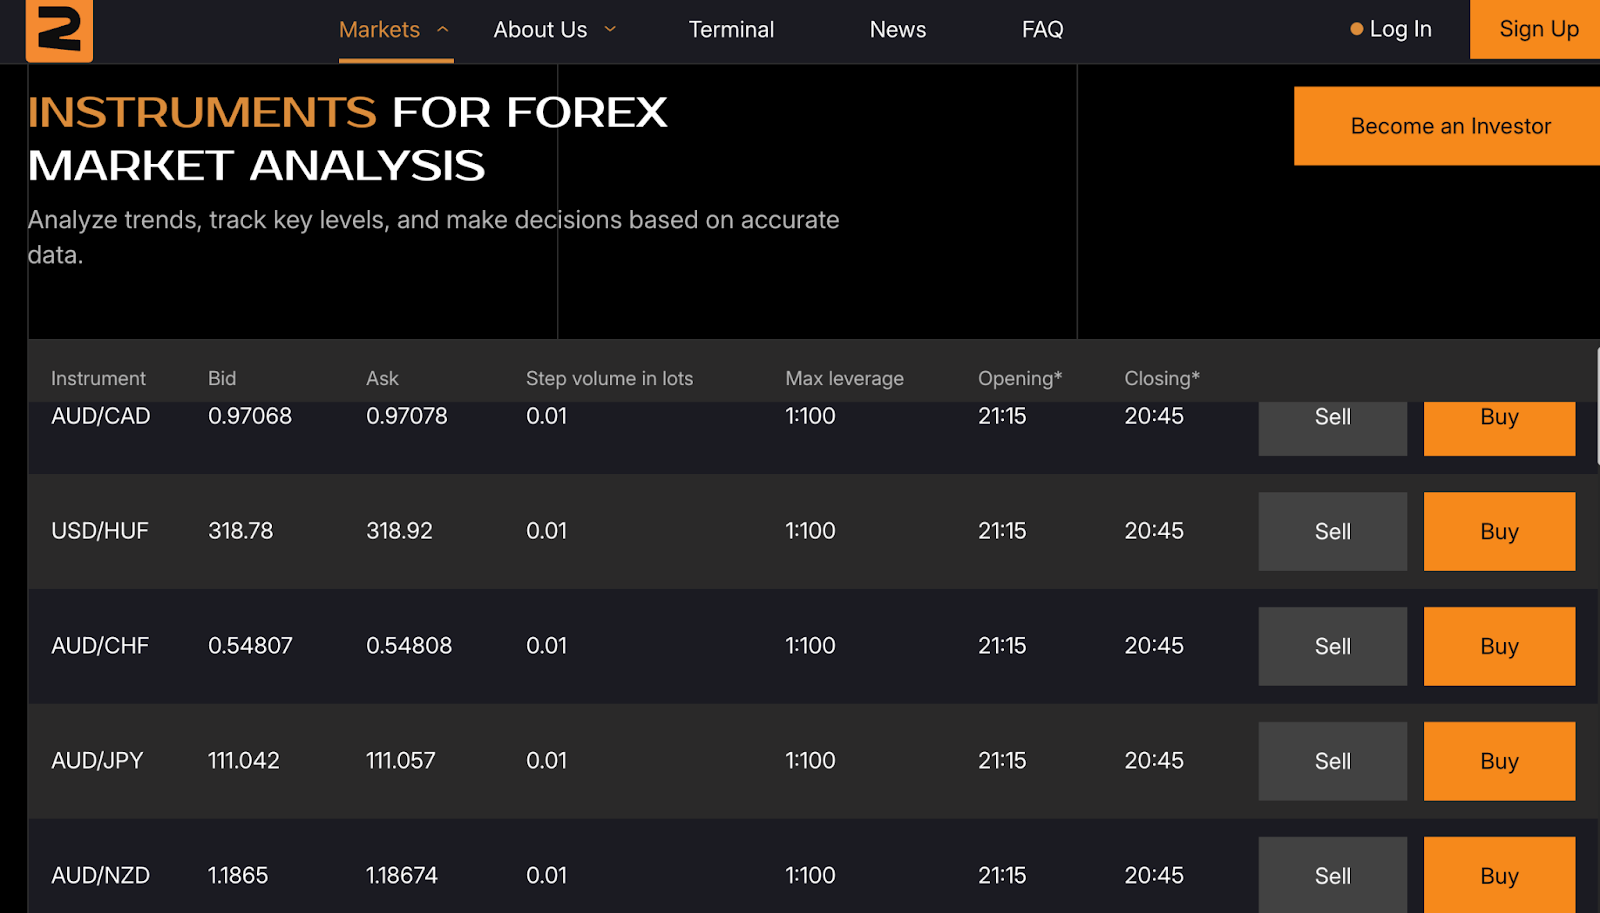
Task: Open the Markets menu item
Action: [379, 30]
